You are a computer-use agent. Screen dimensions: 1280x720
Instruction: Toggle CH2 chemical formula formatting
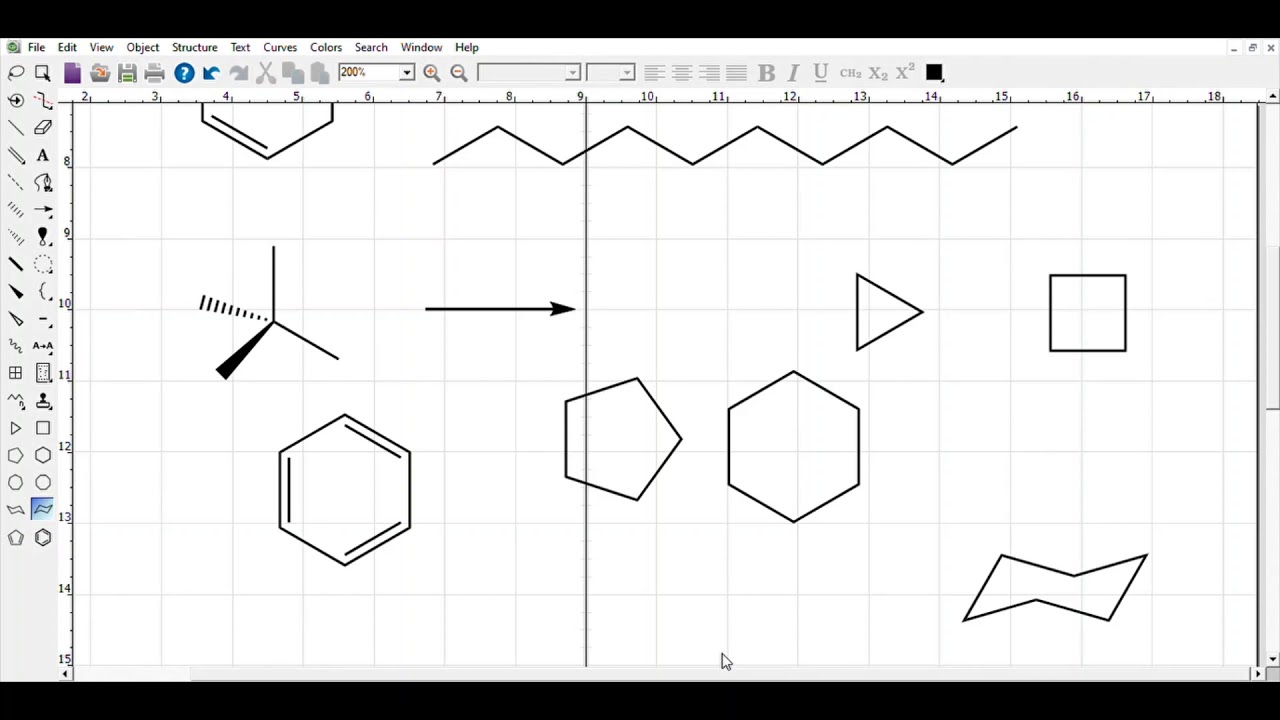[850, 73]
